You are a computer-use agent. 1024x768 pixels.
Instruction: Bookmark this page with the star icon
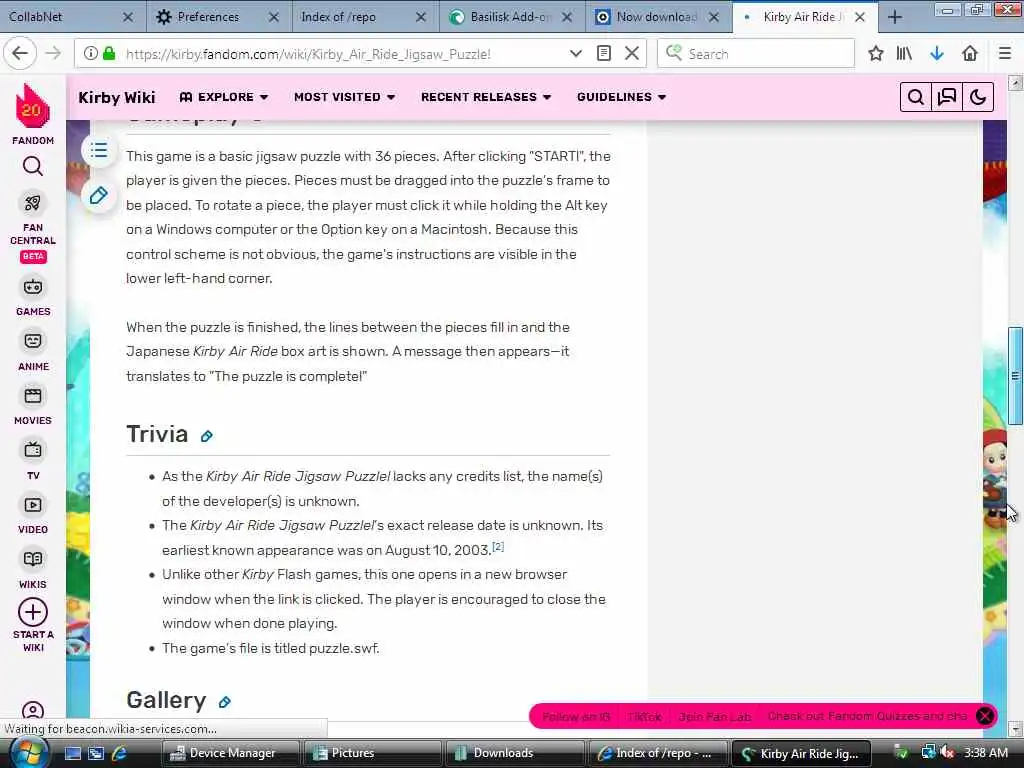click(876, 54)
